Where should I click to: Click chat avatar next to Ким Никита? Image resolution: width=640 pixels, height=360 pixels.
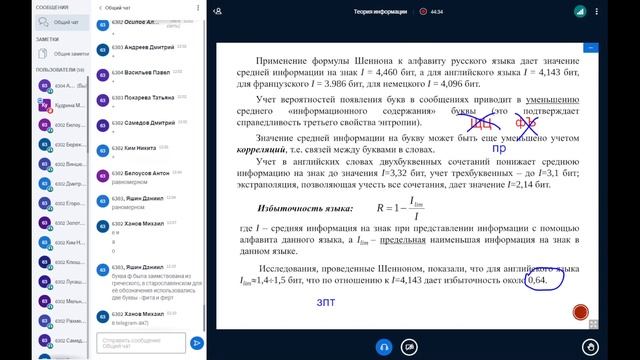(x=102, y=151)
